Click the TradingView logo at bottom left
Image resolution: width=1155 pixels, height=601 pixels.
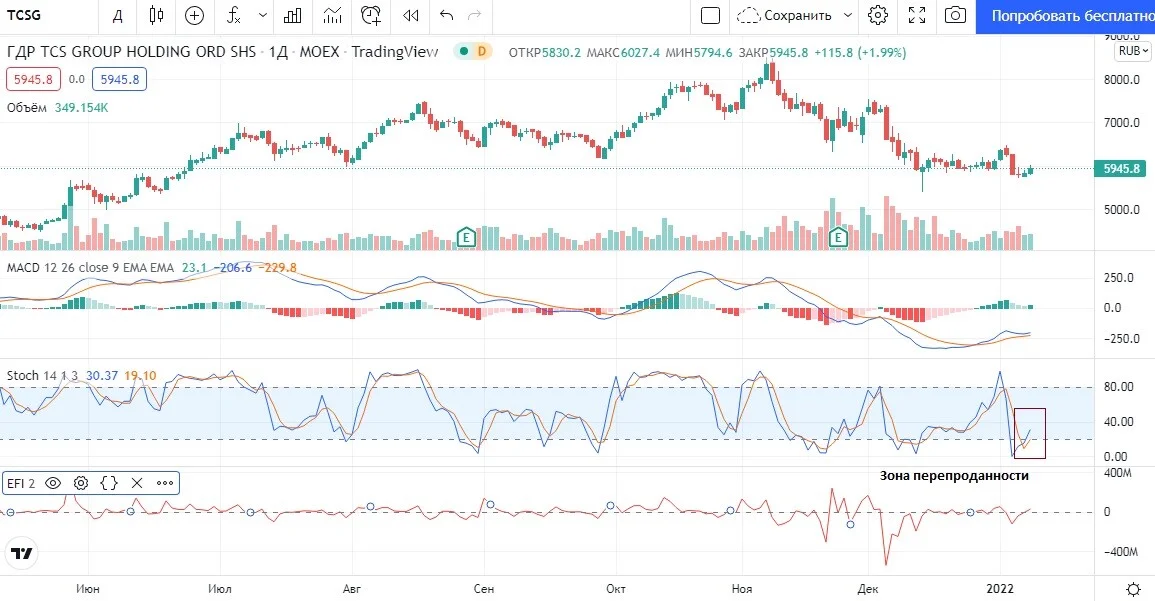22,554
